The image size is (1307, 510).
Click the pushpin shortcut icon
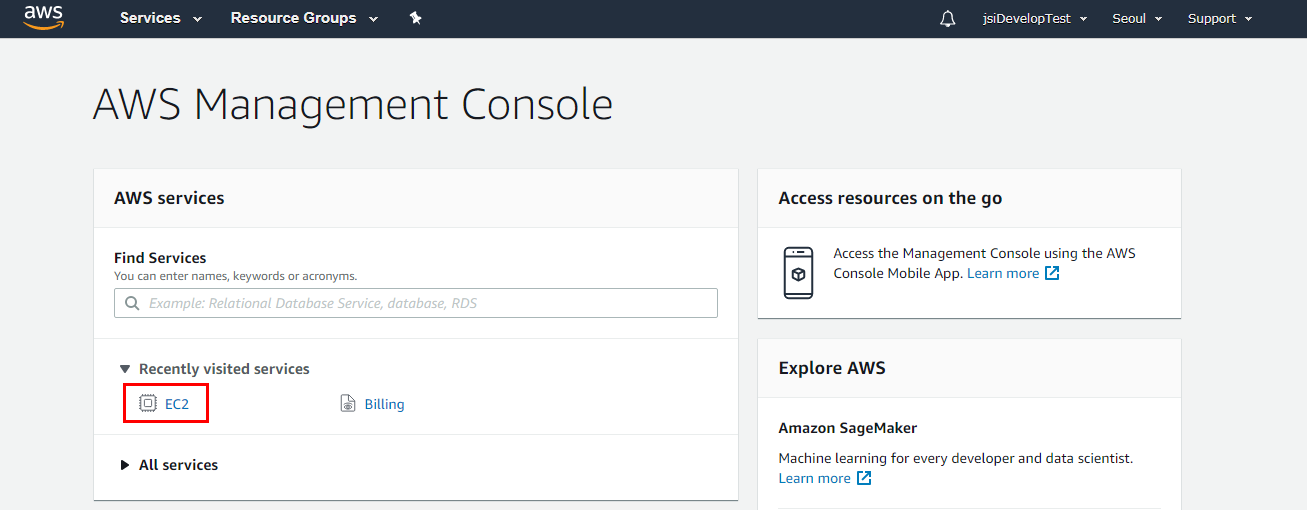point(416,18)
